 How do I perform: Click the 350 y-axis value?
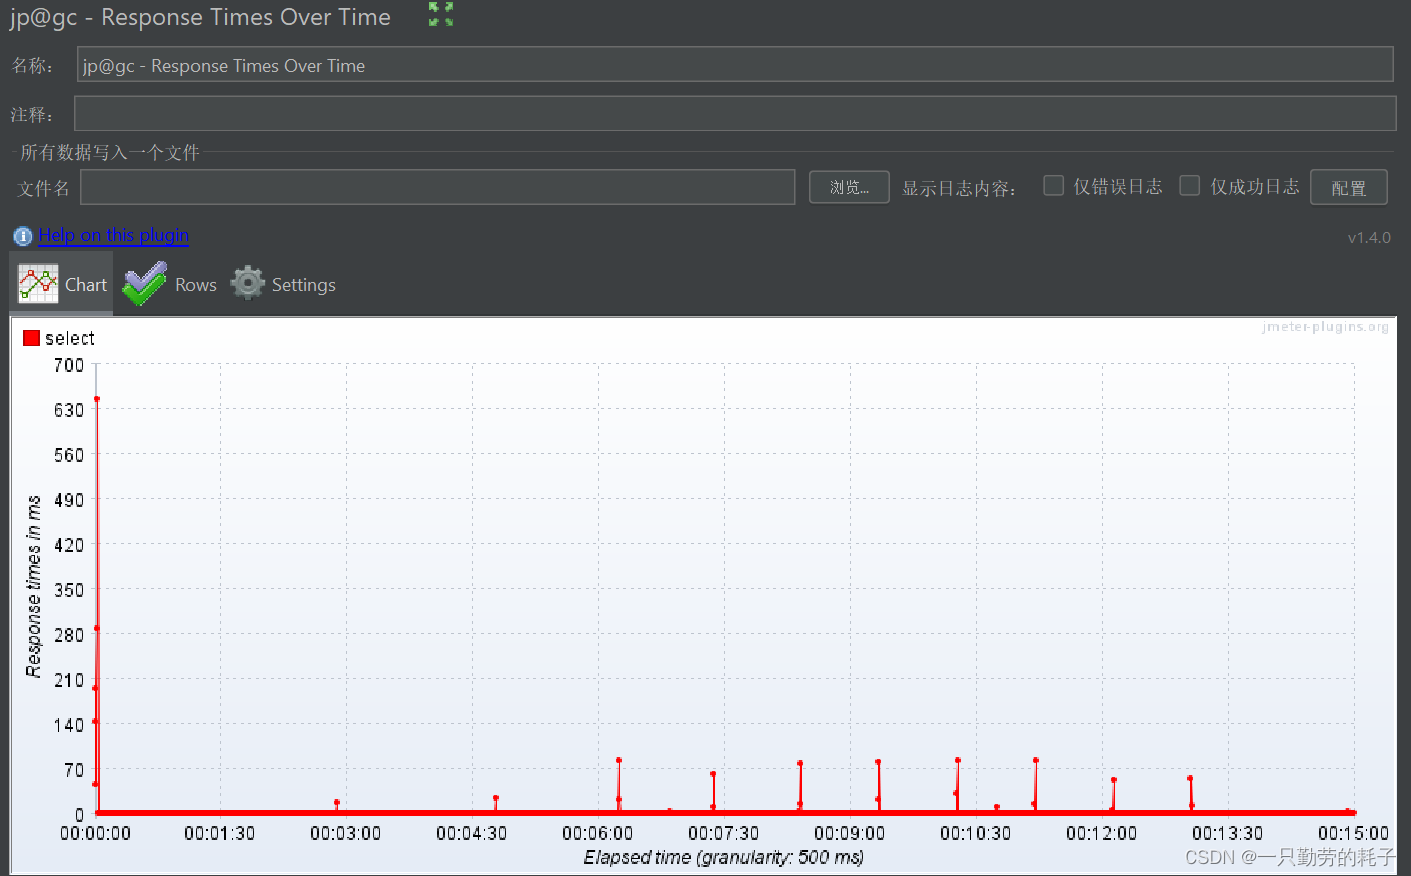coord(69,590)
